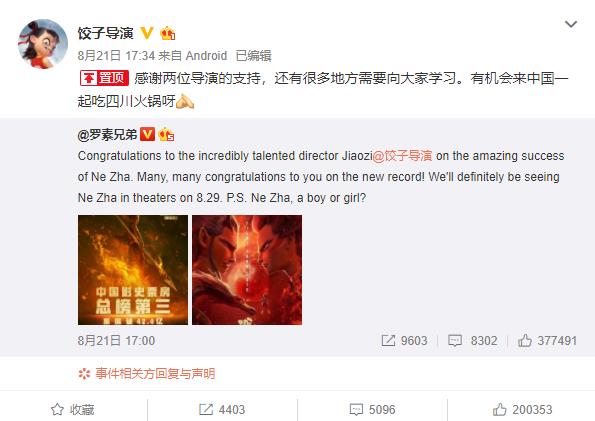Click the crown level icon beside 罗素兄弟
The width and height of the screenshot is (595, 421).
point(166,134)
